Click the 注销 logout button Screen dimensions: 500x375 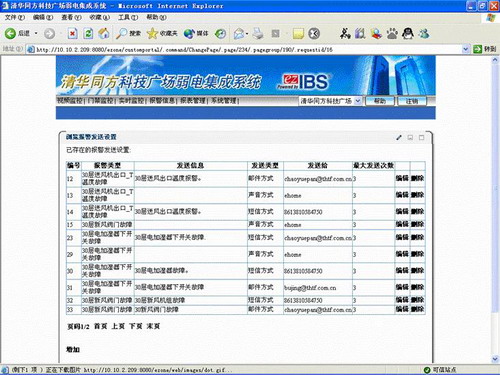click(412, 101)
